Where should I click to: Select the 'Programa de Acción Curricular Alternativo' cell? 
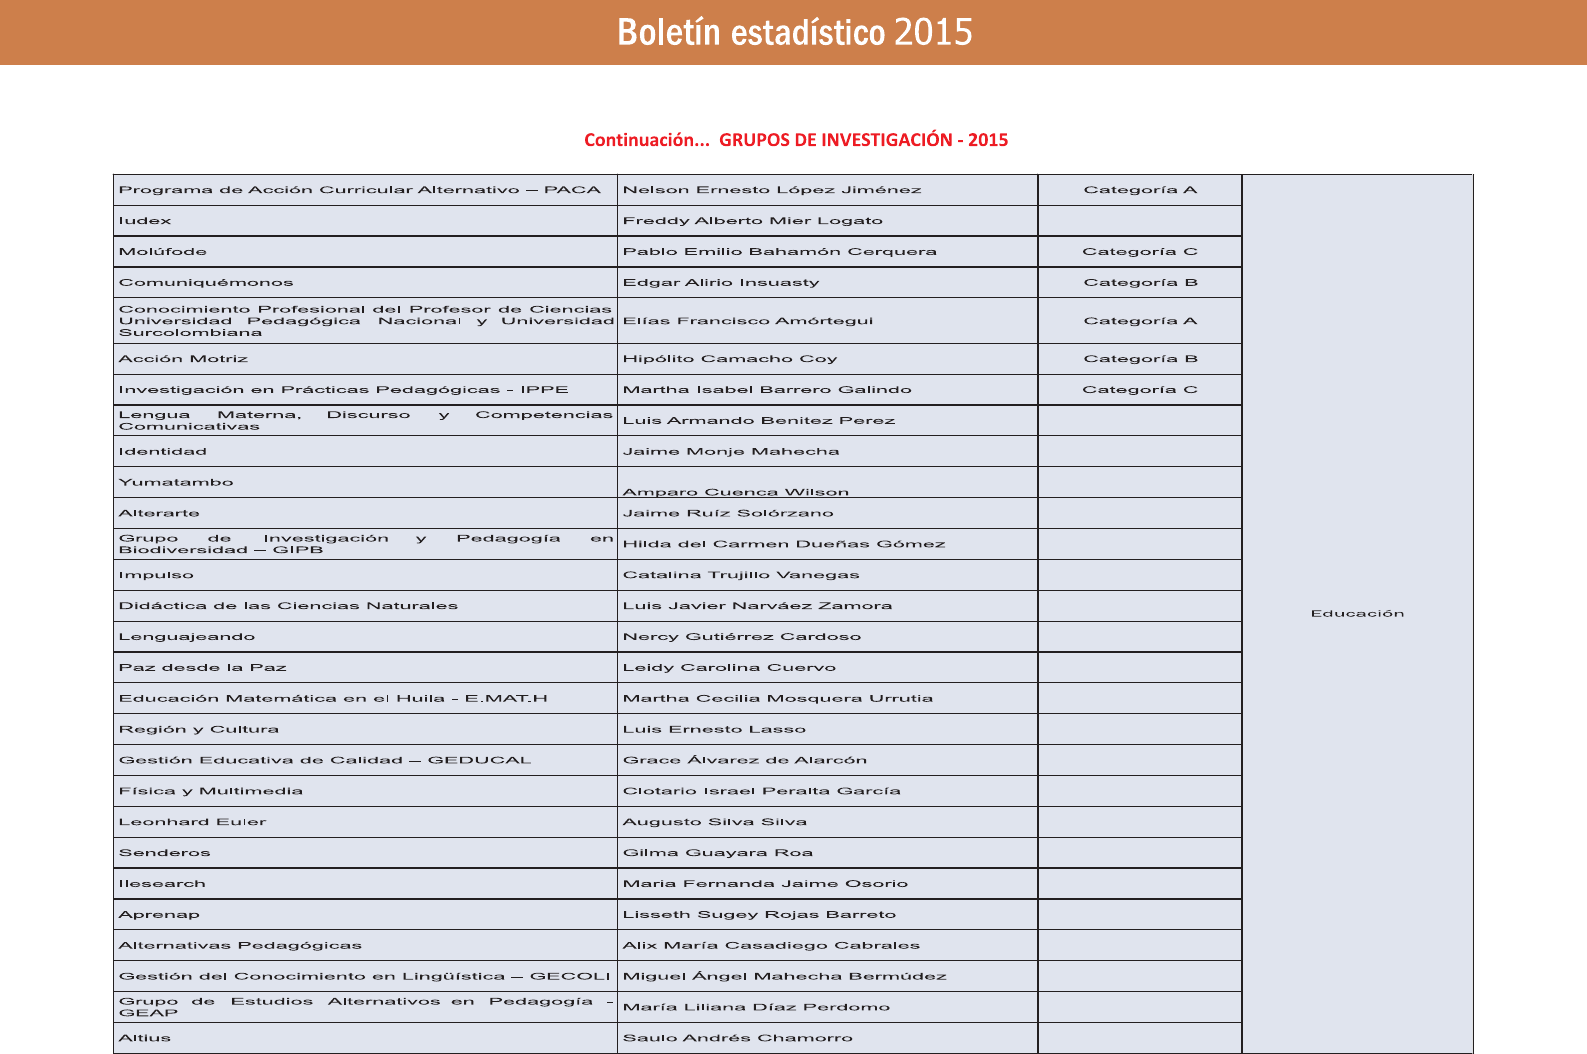[360, 190]
